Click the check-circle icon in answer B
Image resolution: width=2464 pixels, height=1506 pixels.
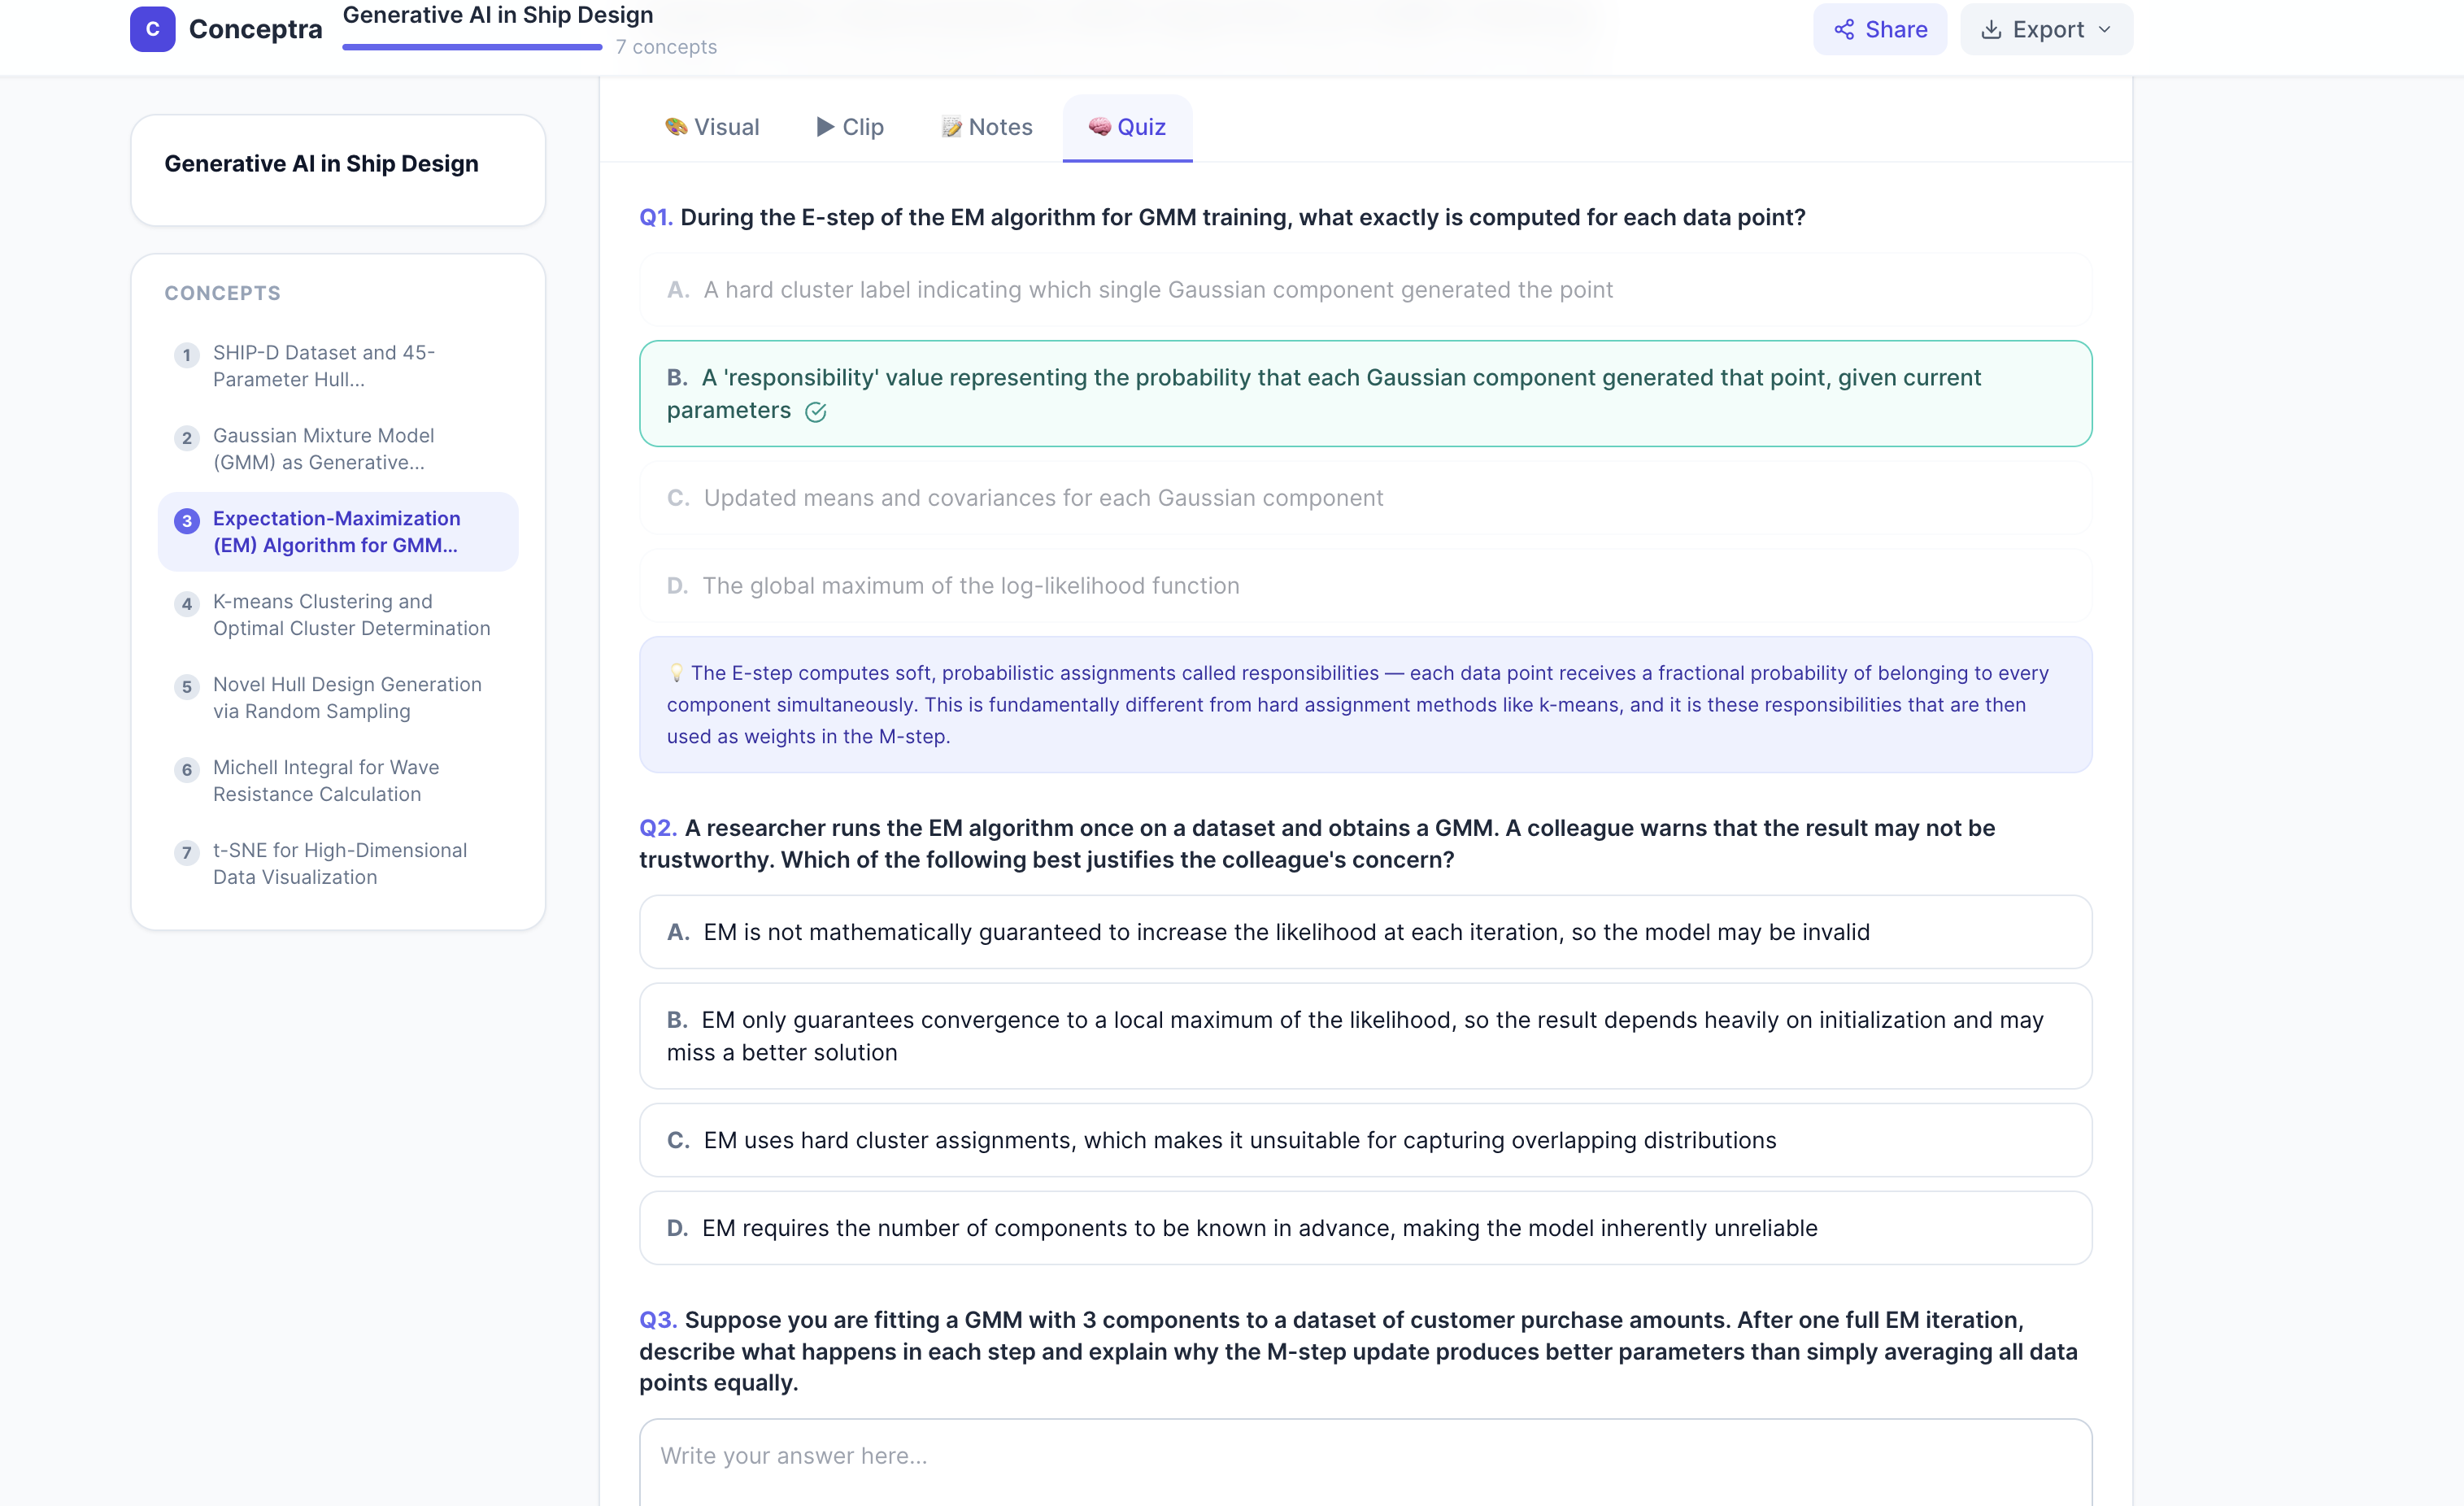tap(815, 412)
